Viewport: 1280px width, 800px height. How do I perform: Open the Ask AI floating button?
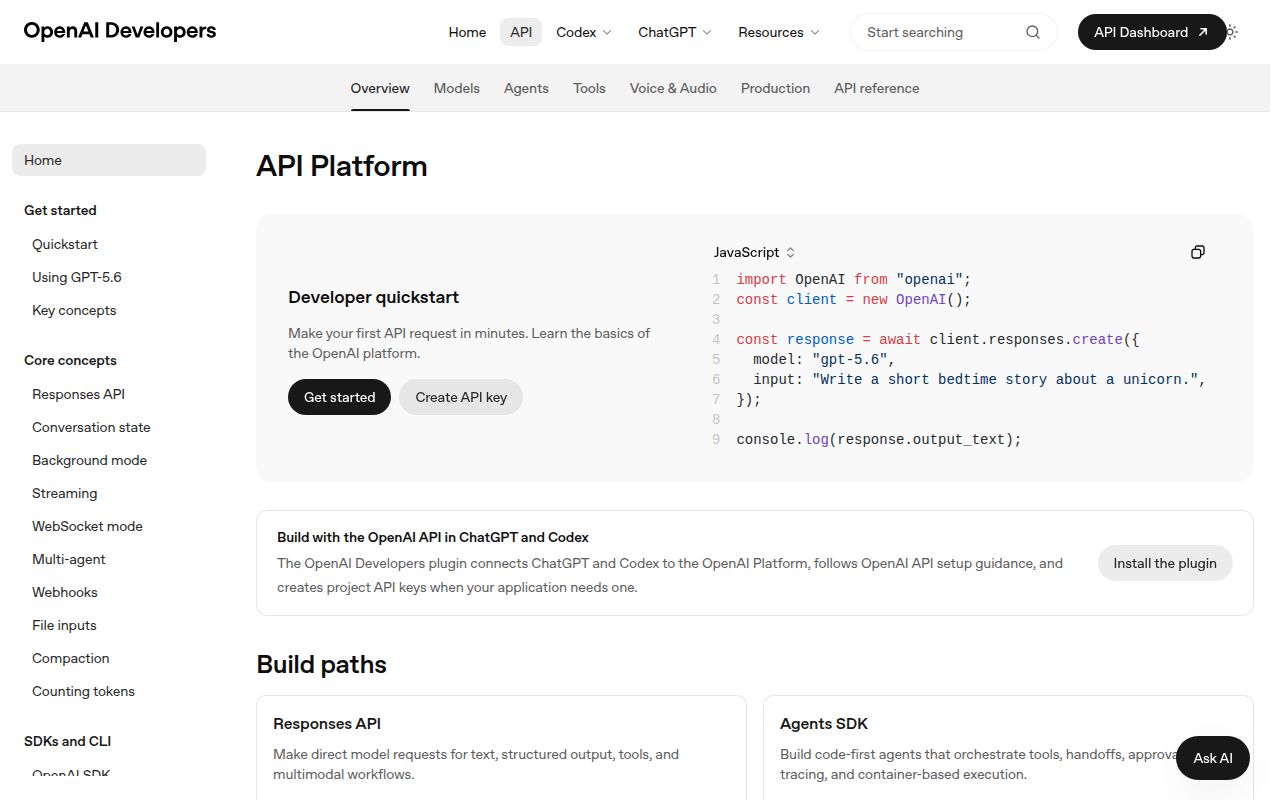[x=1213, y=758]
